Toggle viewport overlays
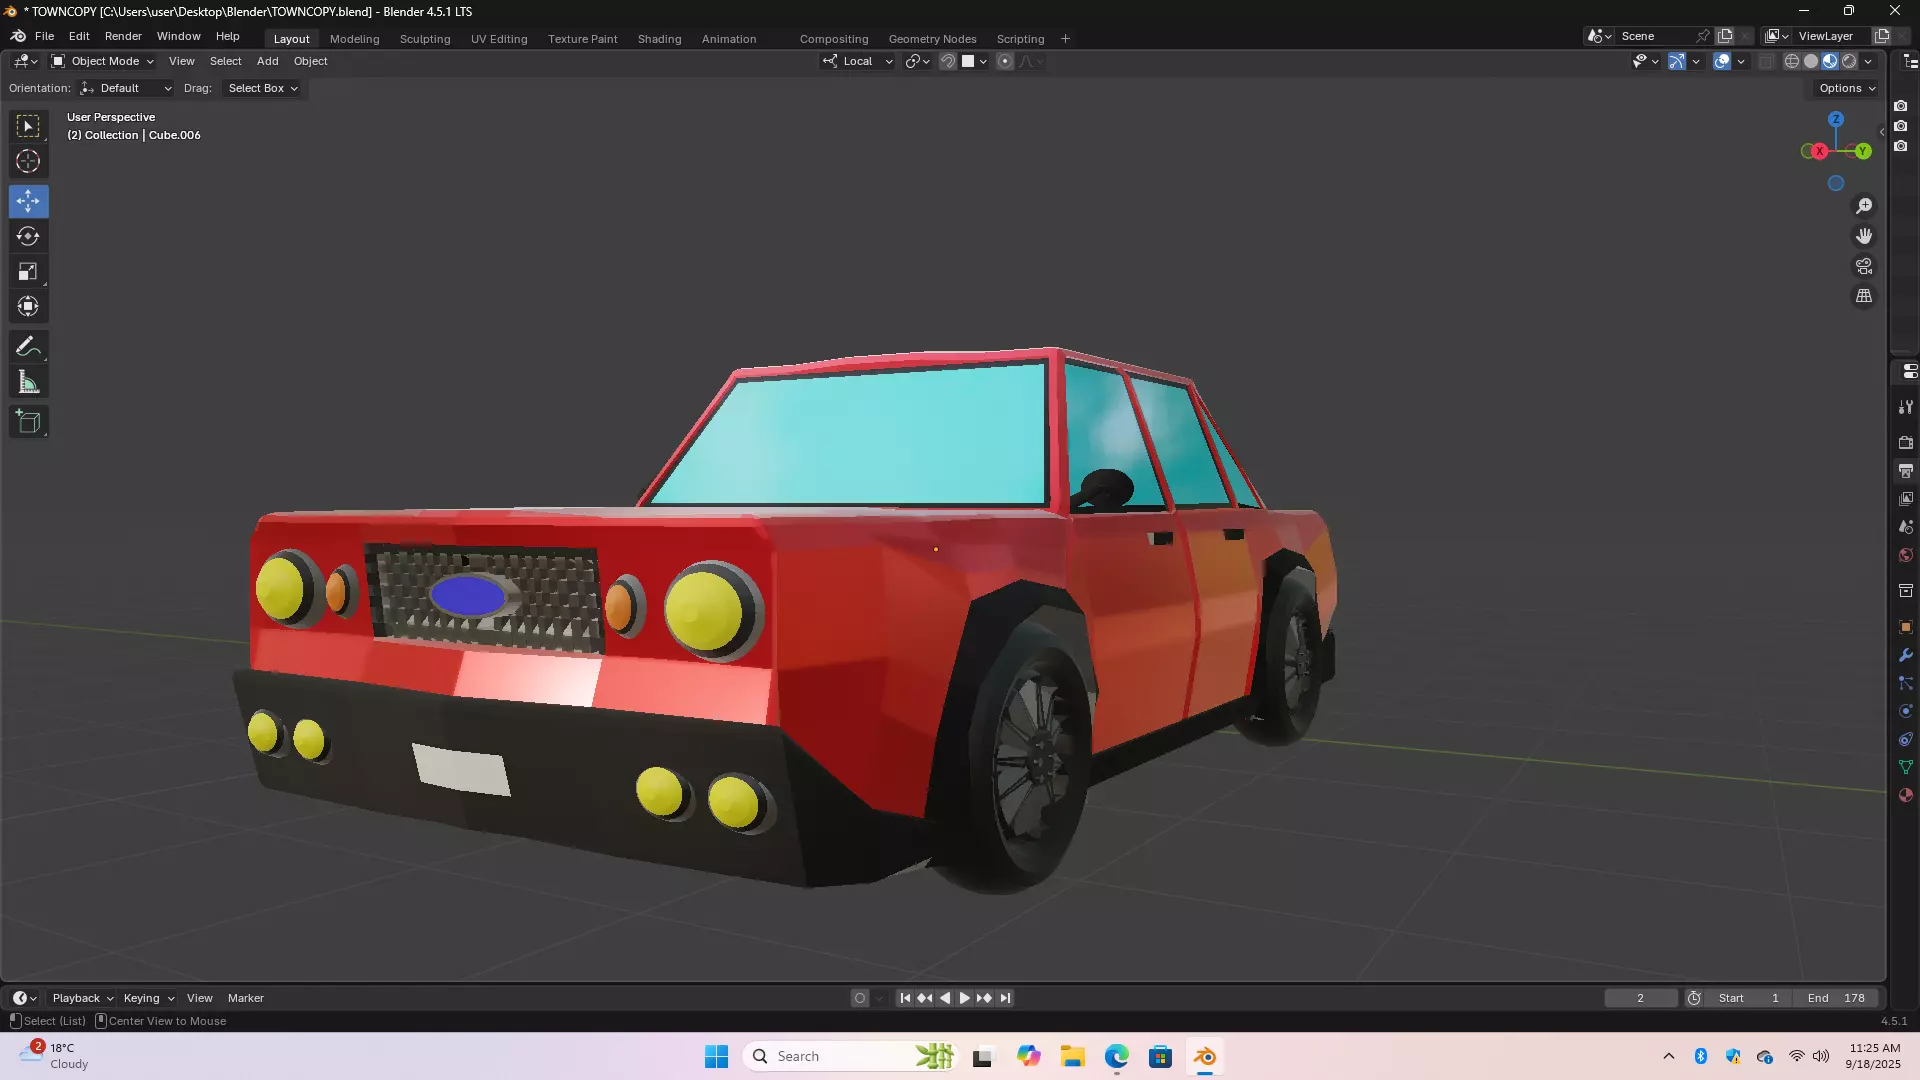 click(1722, 61)
